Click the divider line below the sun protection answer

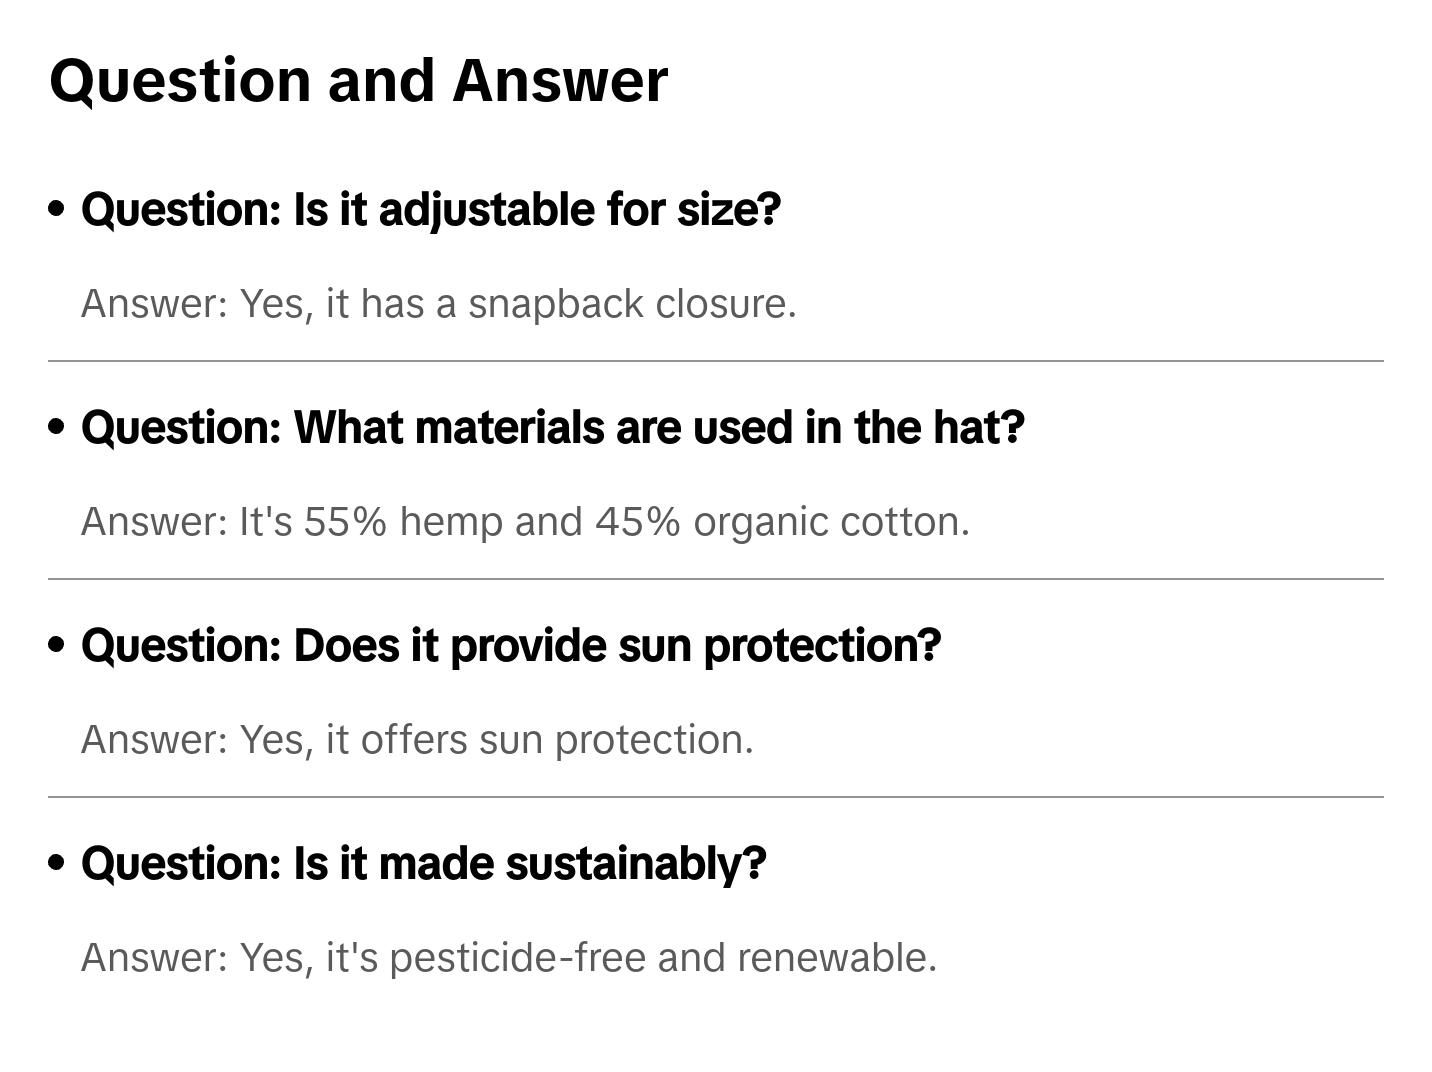(715, 797)
